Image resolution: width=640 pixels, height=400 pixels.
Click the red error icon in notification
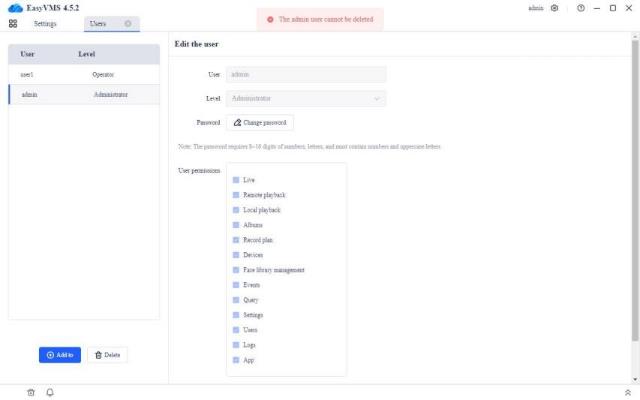point(270,19)
